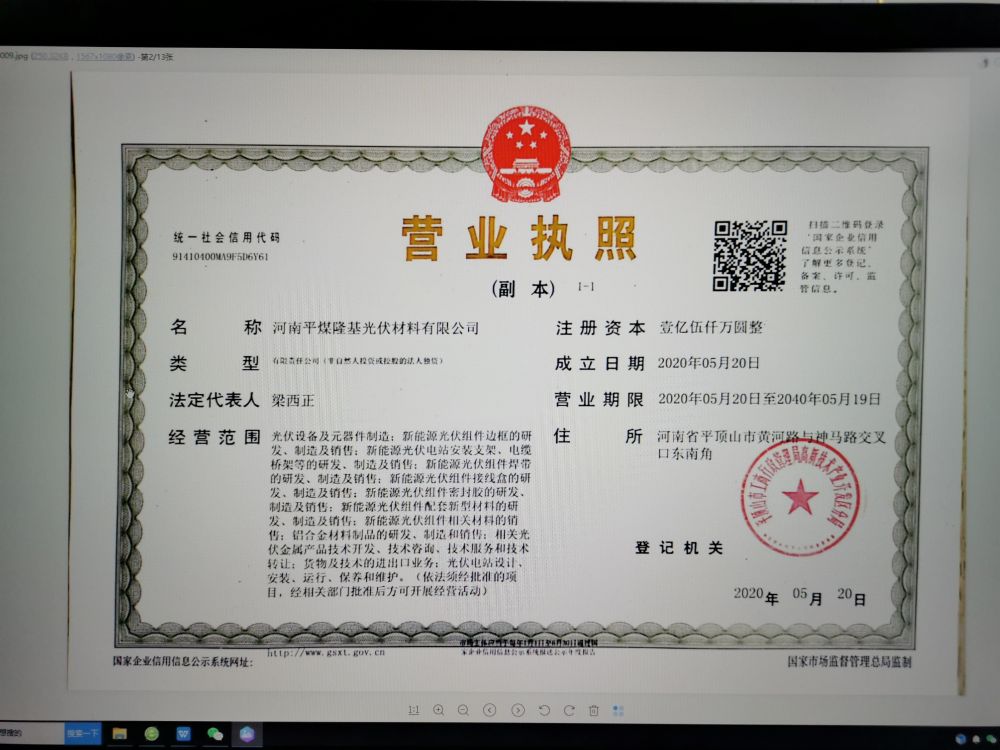Image resolution: width=1000 pixels, height=750 pixels.
Task: Go to the next image
Action: click(x=518, y=710)
